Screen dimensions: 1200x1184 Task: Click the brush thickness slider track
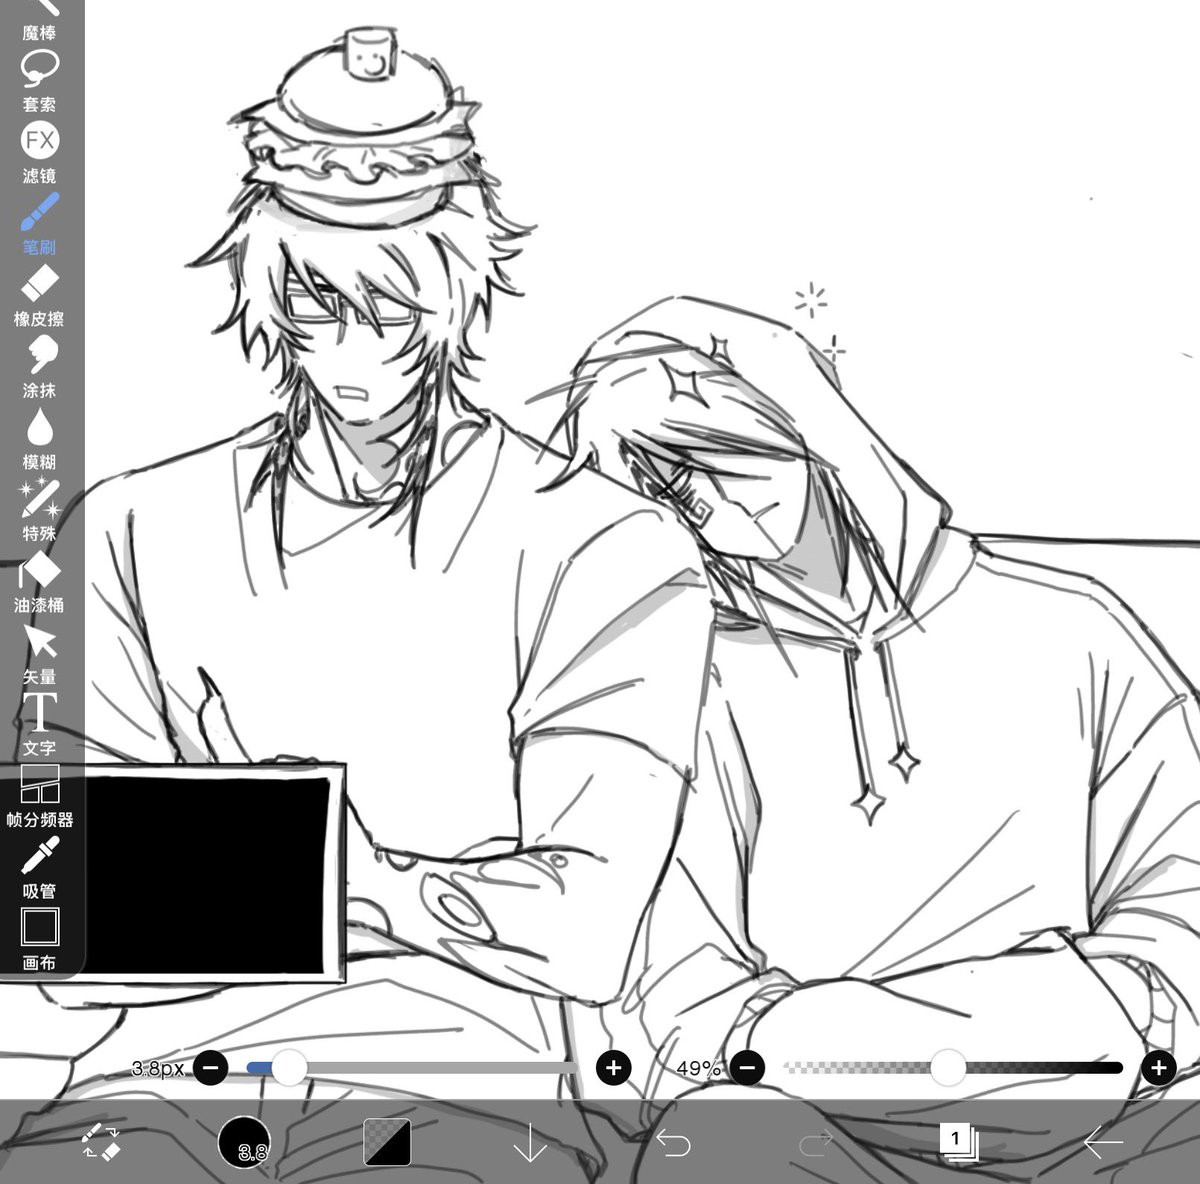coord(411,1068)
